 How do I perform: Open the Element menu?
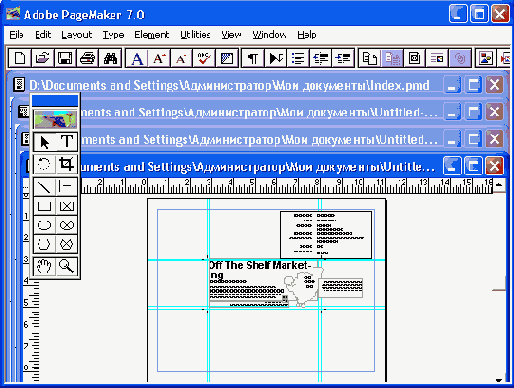[x=152, y=35]
